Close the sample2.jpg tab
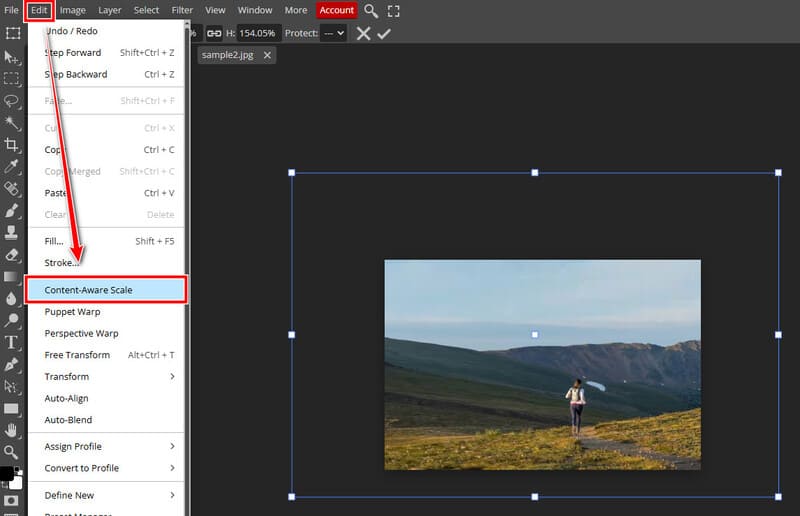 pos(267,55)
